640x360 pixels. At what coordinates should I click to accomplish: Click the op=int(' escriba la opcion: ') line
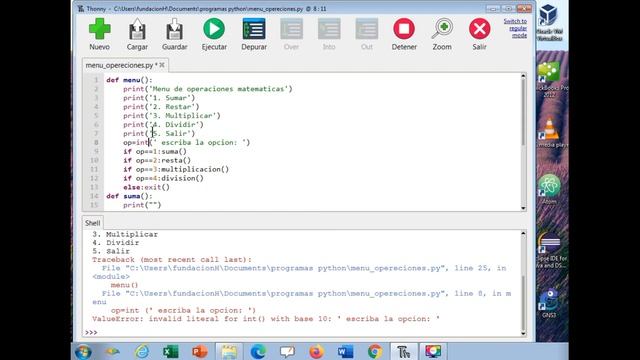pos(187,142)
